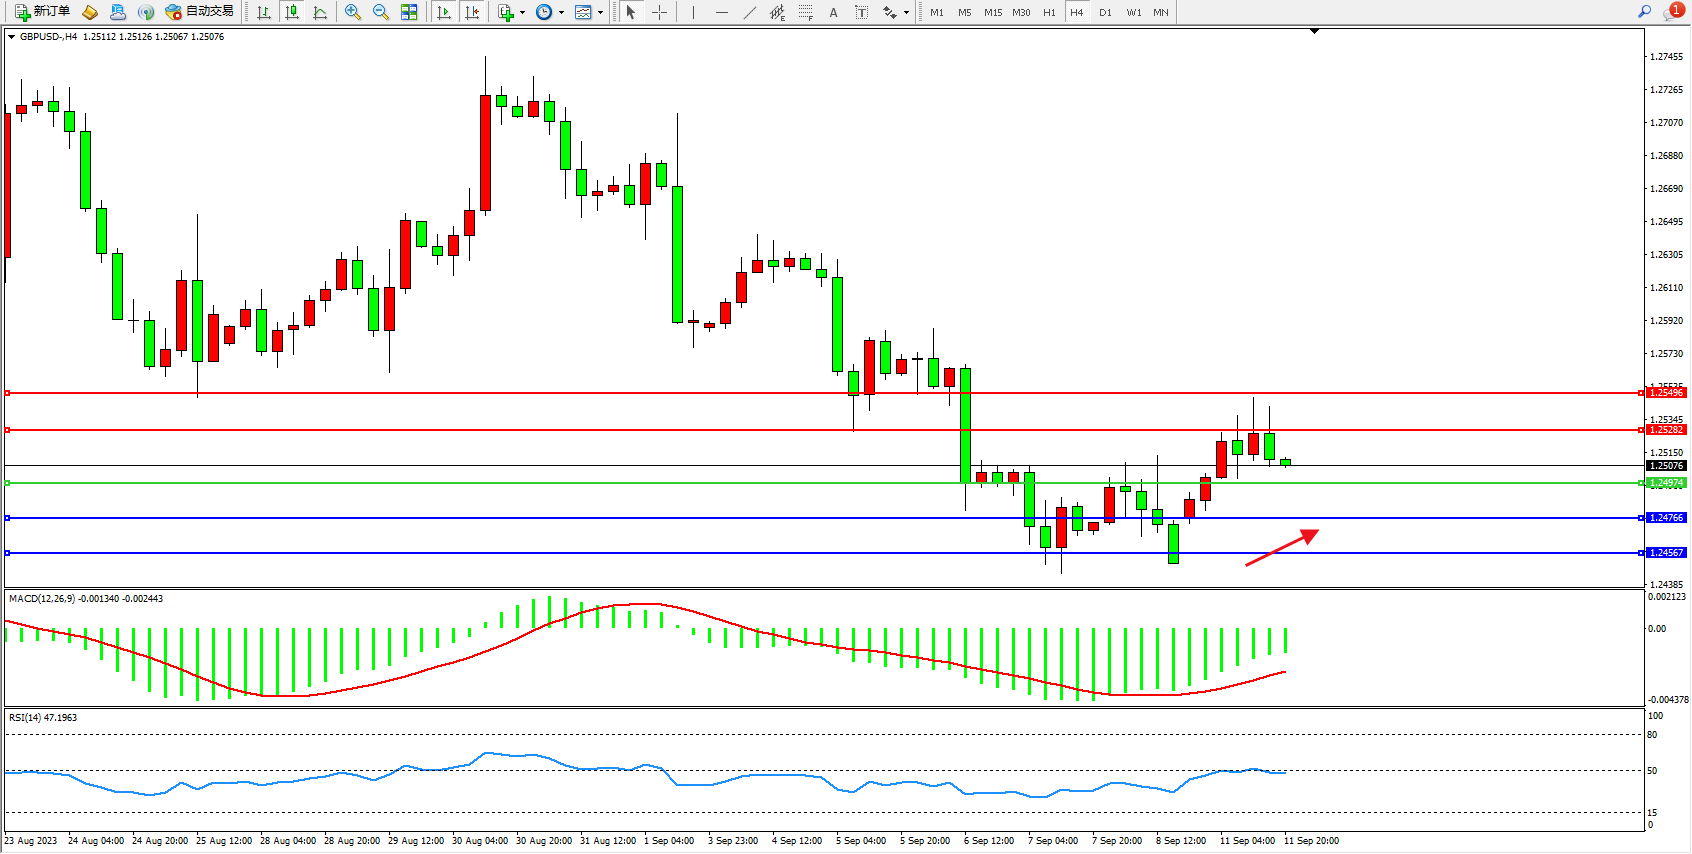Switch timeframe to D1
This screenshot has width=1692, height=854.
point(1105,12)
